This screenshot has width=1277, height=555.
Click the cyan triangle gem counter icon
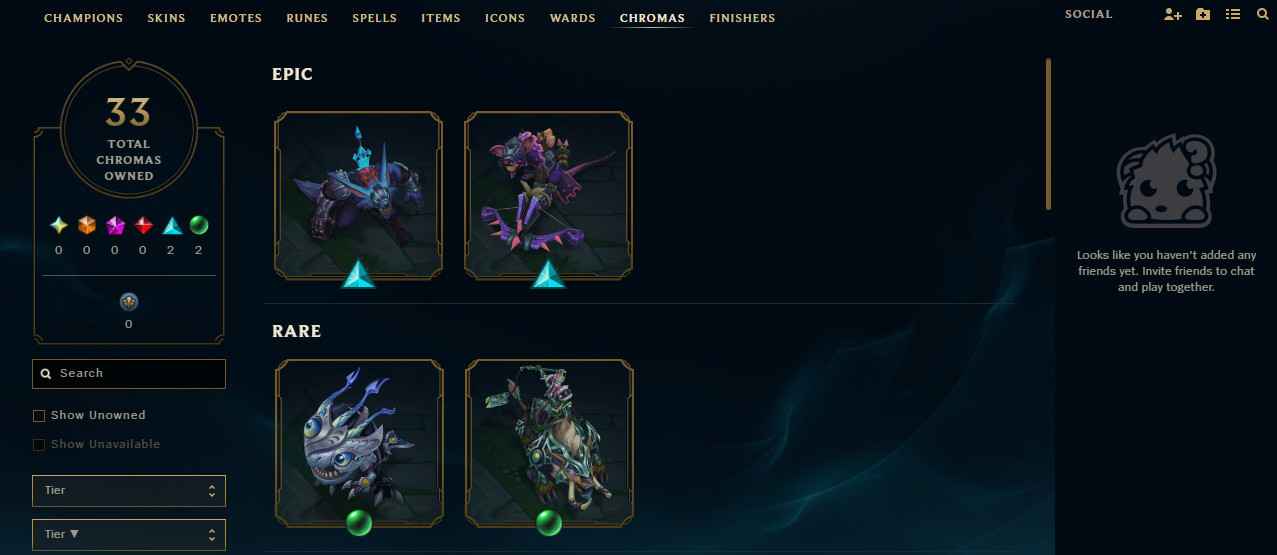(x=171, y=226)
